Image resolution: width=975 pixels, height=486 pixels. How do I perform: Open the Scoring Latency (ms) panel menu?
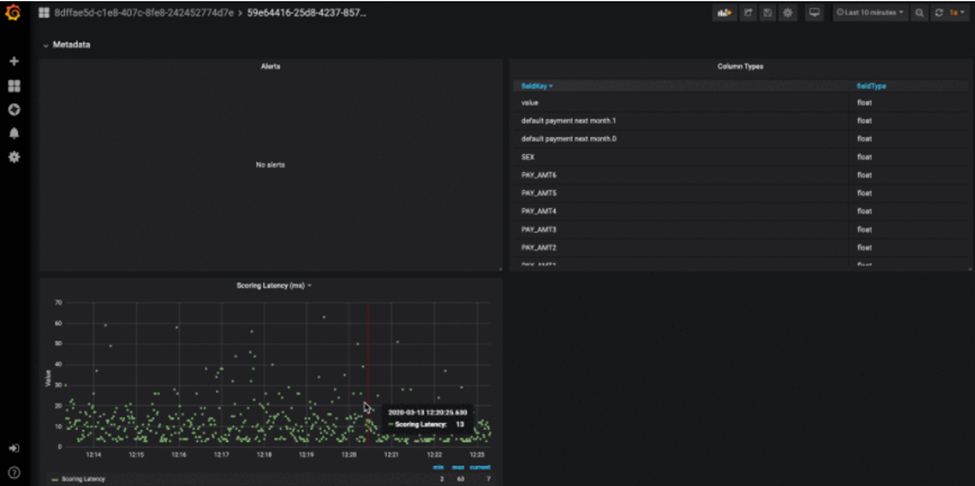coord(273,285)
